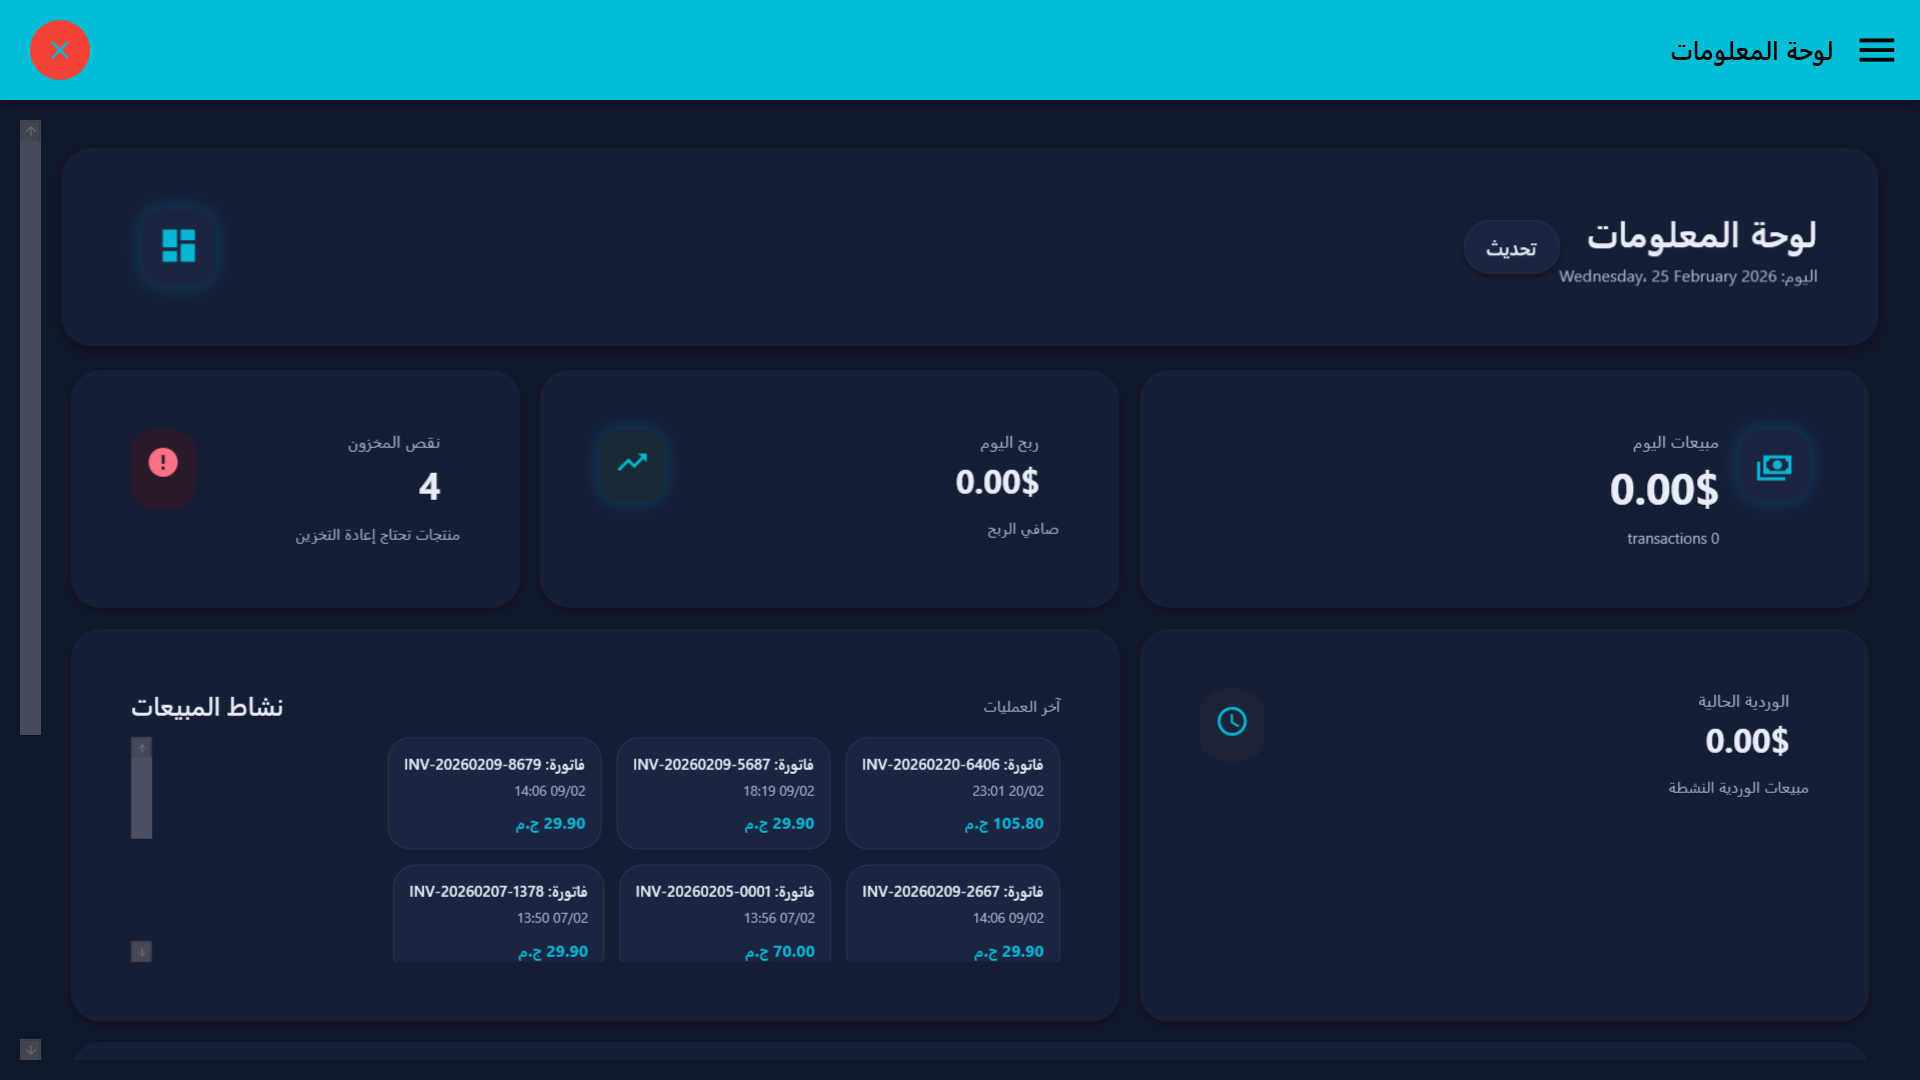
Task: Open invoice INV-20260220-6406 for 105.80
Action: (x=951, y=793)
